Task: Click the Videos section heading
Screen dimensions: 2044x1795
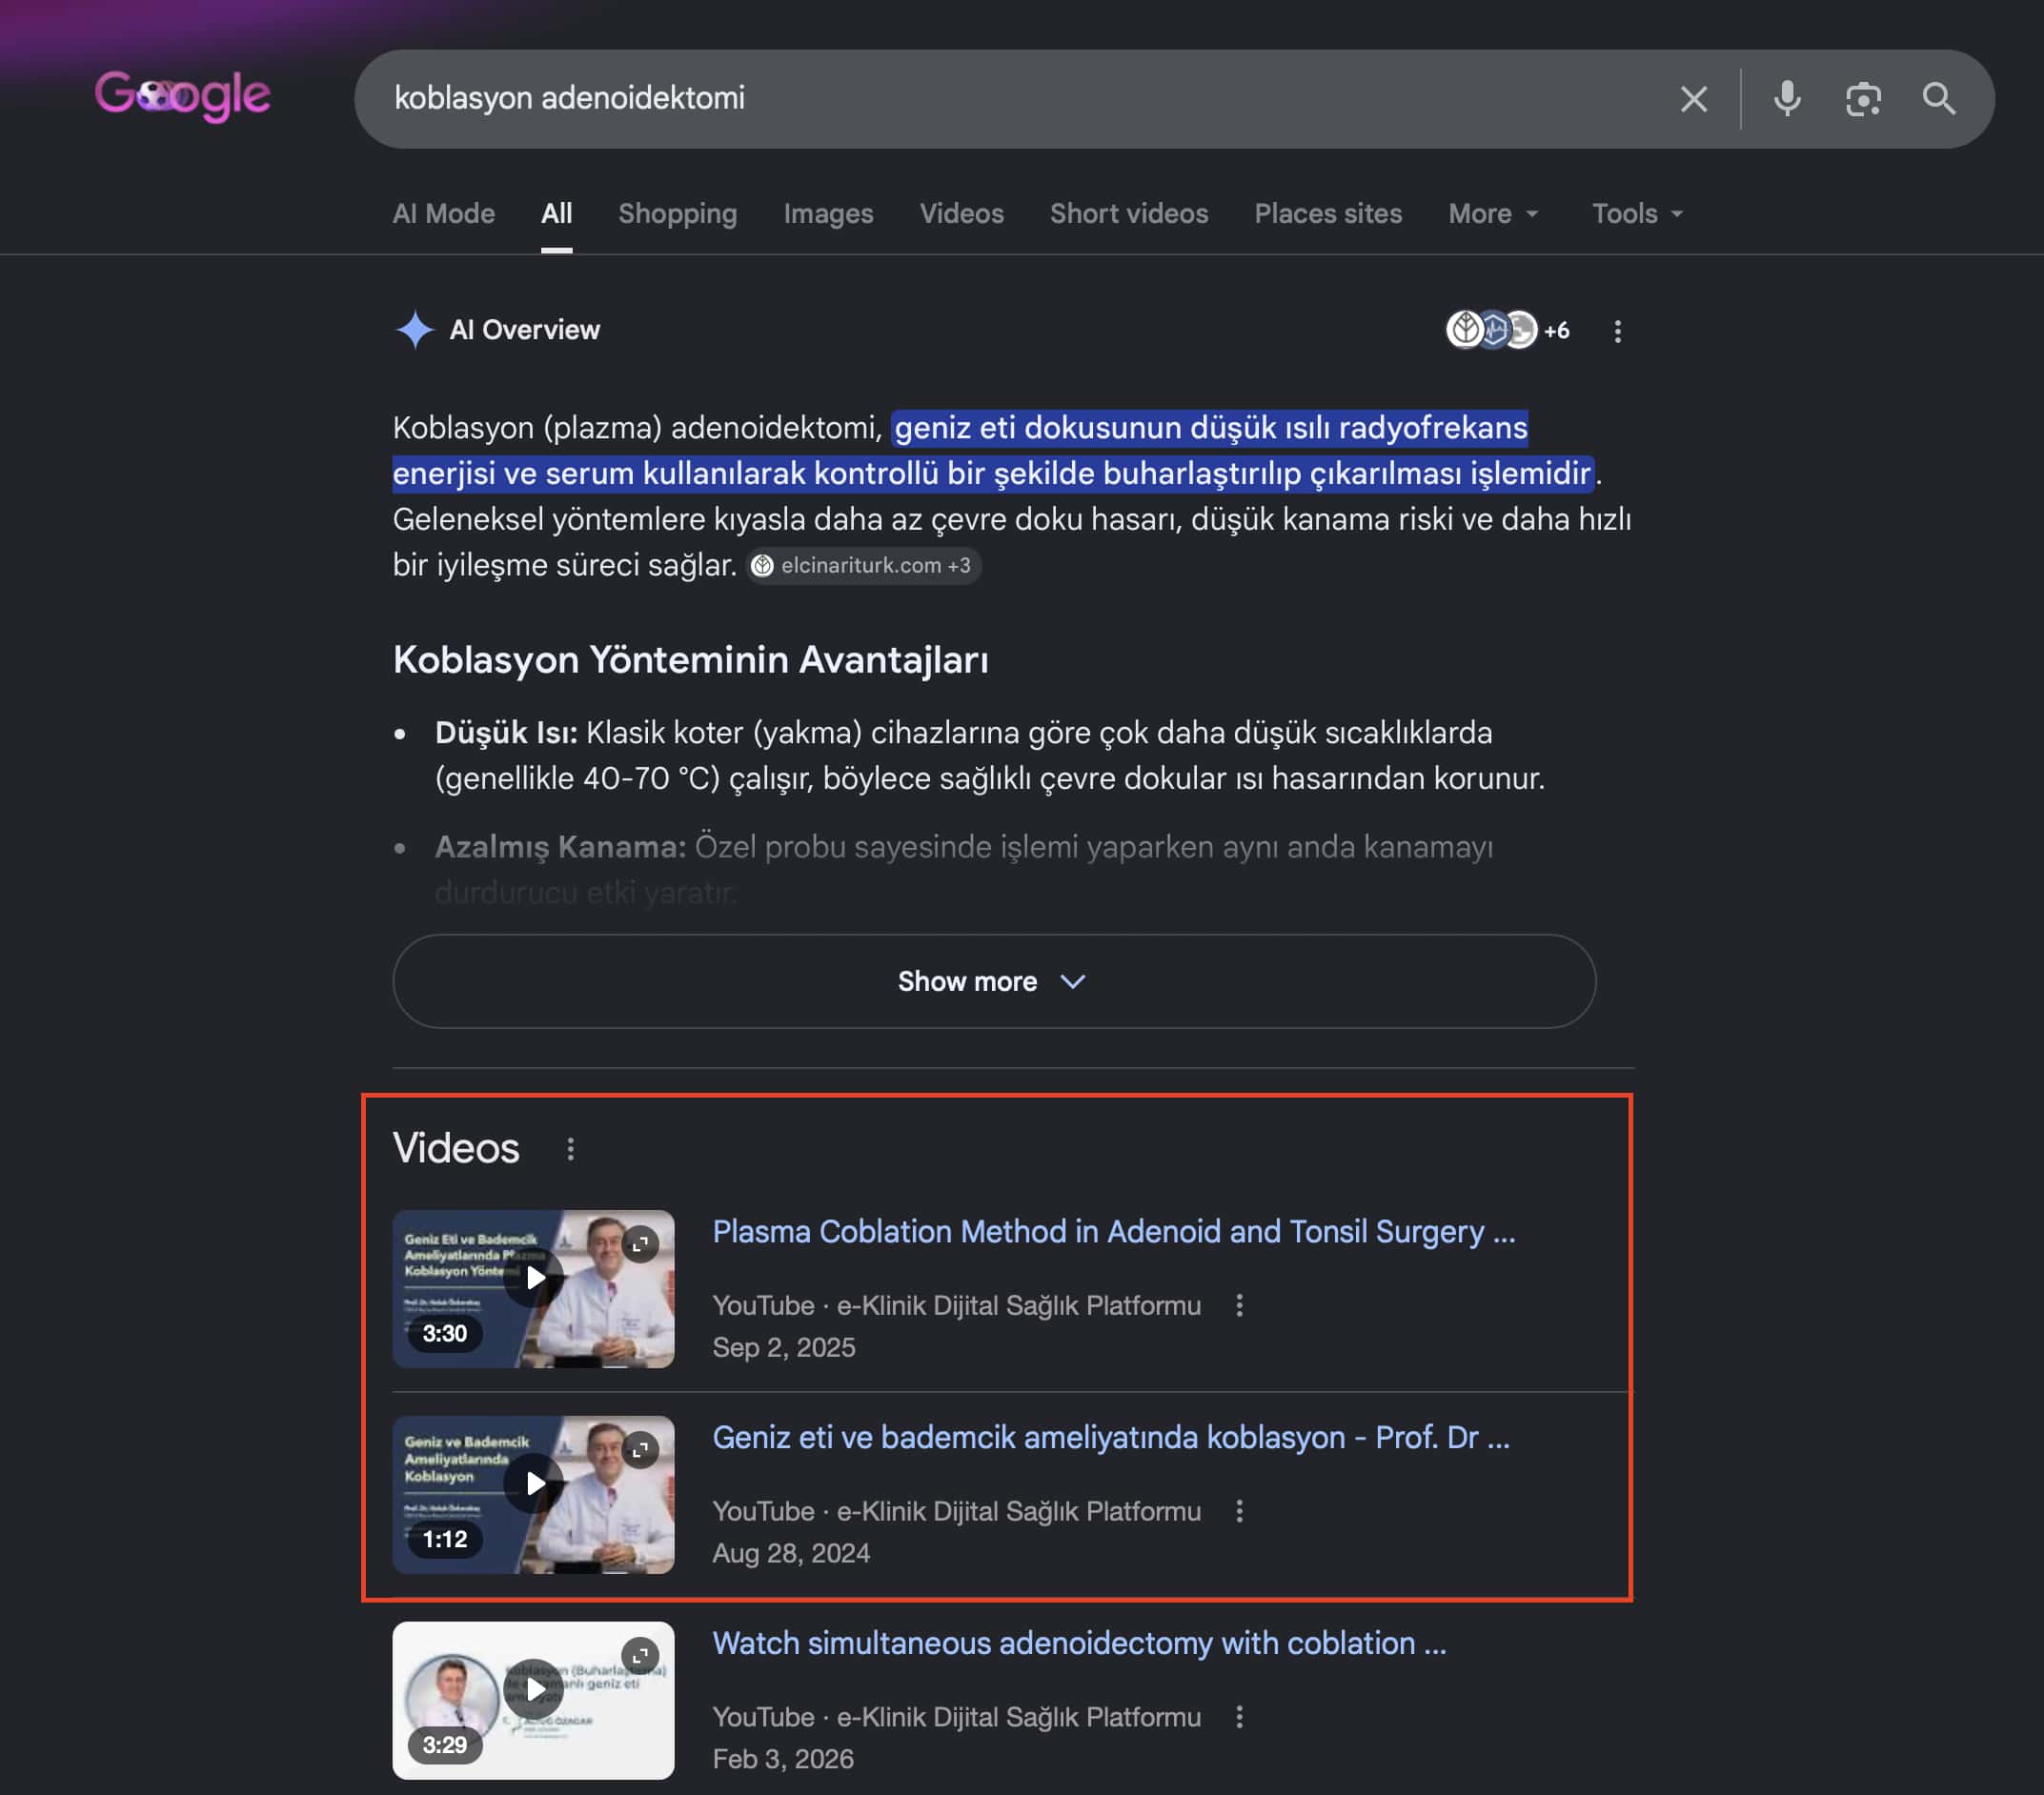Action: [x=456, y=1148]
